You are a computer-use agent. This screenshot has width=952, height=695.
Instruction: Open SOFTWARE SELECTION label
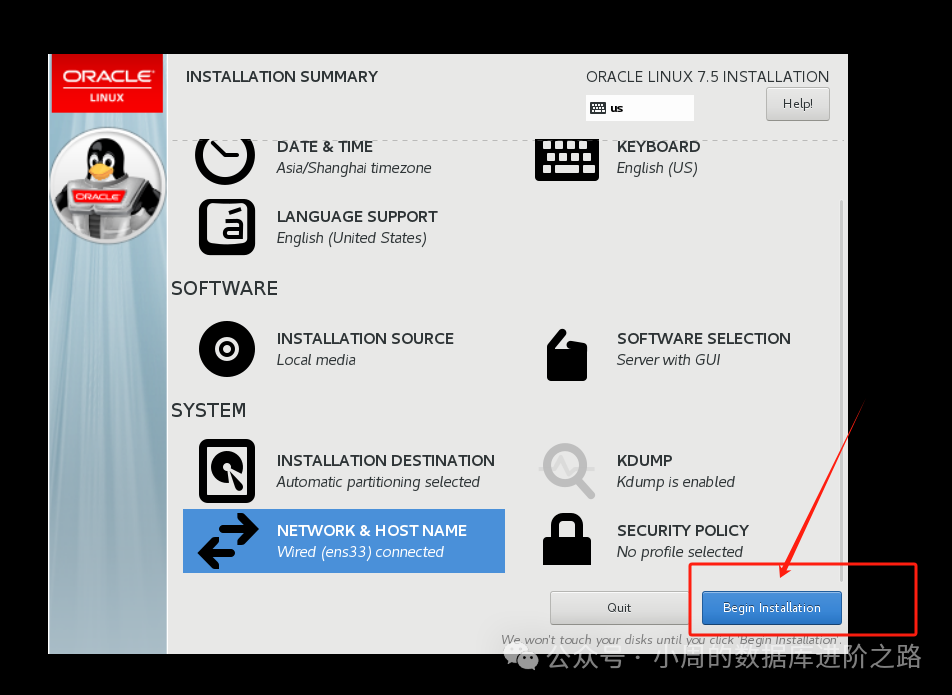click(704, 339)
